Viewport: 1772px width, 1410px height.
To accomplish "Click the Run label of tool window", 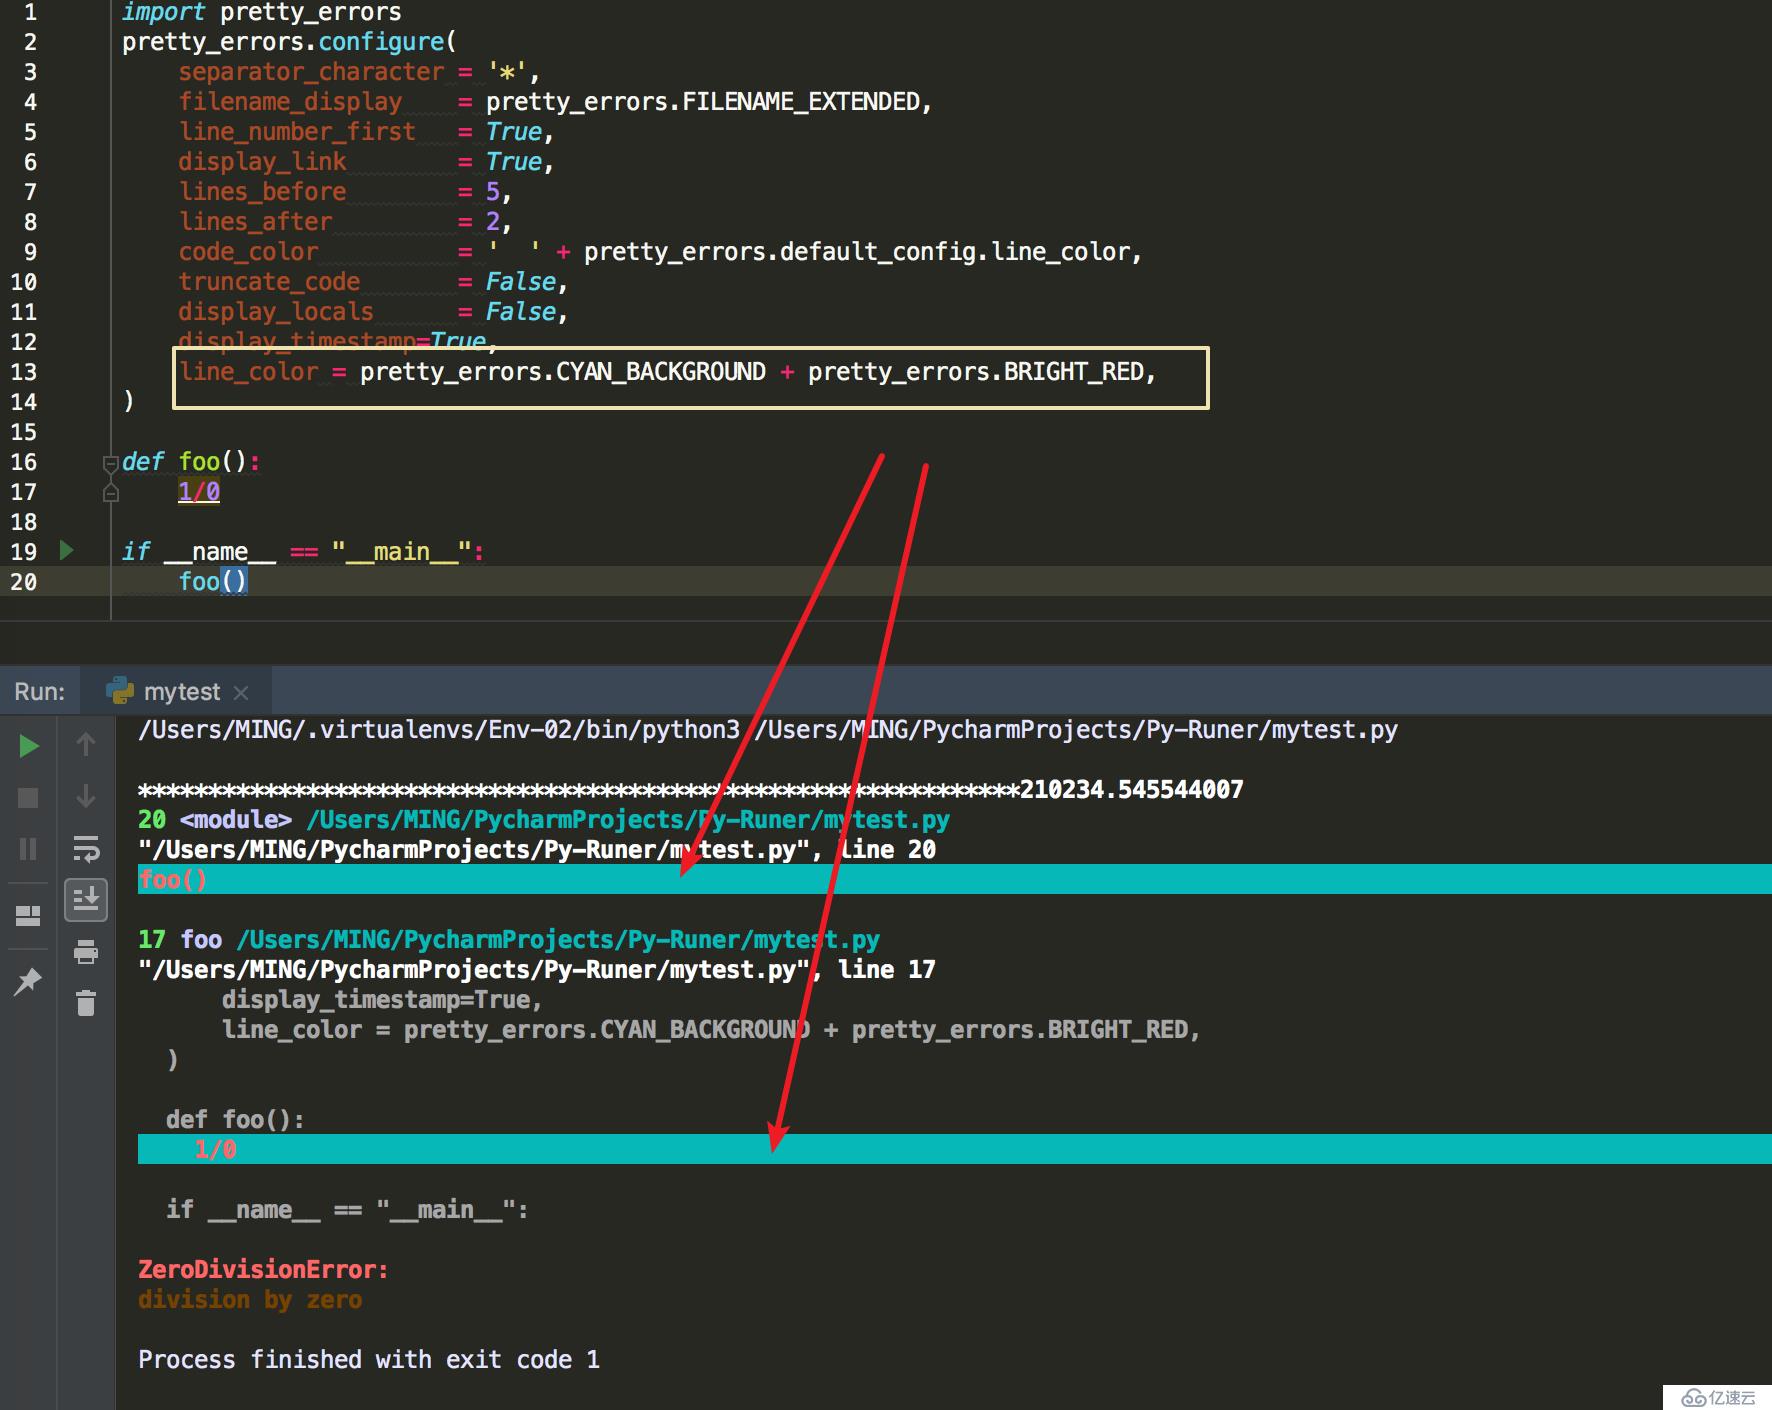I will pyautogui.click(x=39, y=692).
